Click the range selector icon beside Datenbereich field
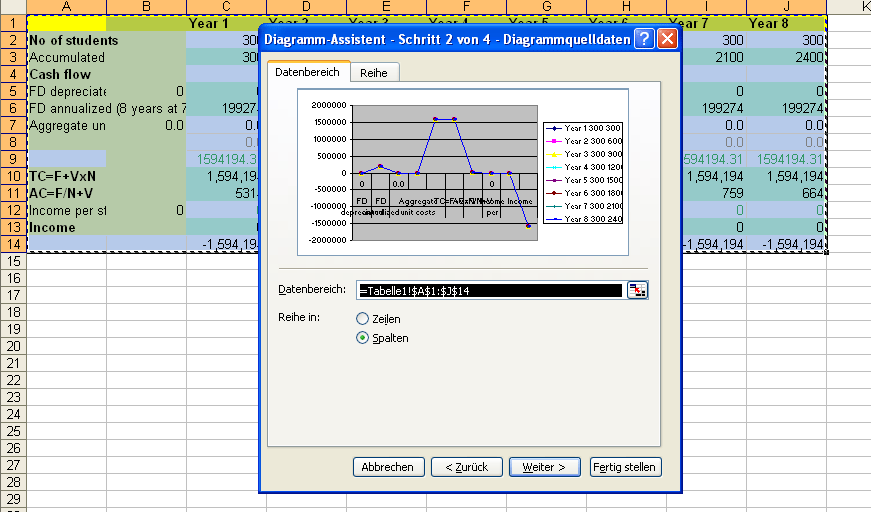Screen dimensions: 871x512 (x=637, y=290)
